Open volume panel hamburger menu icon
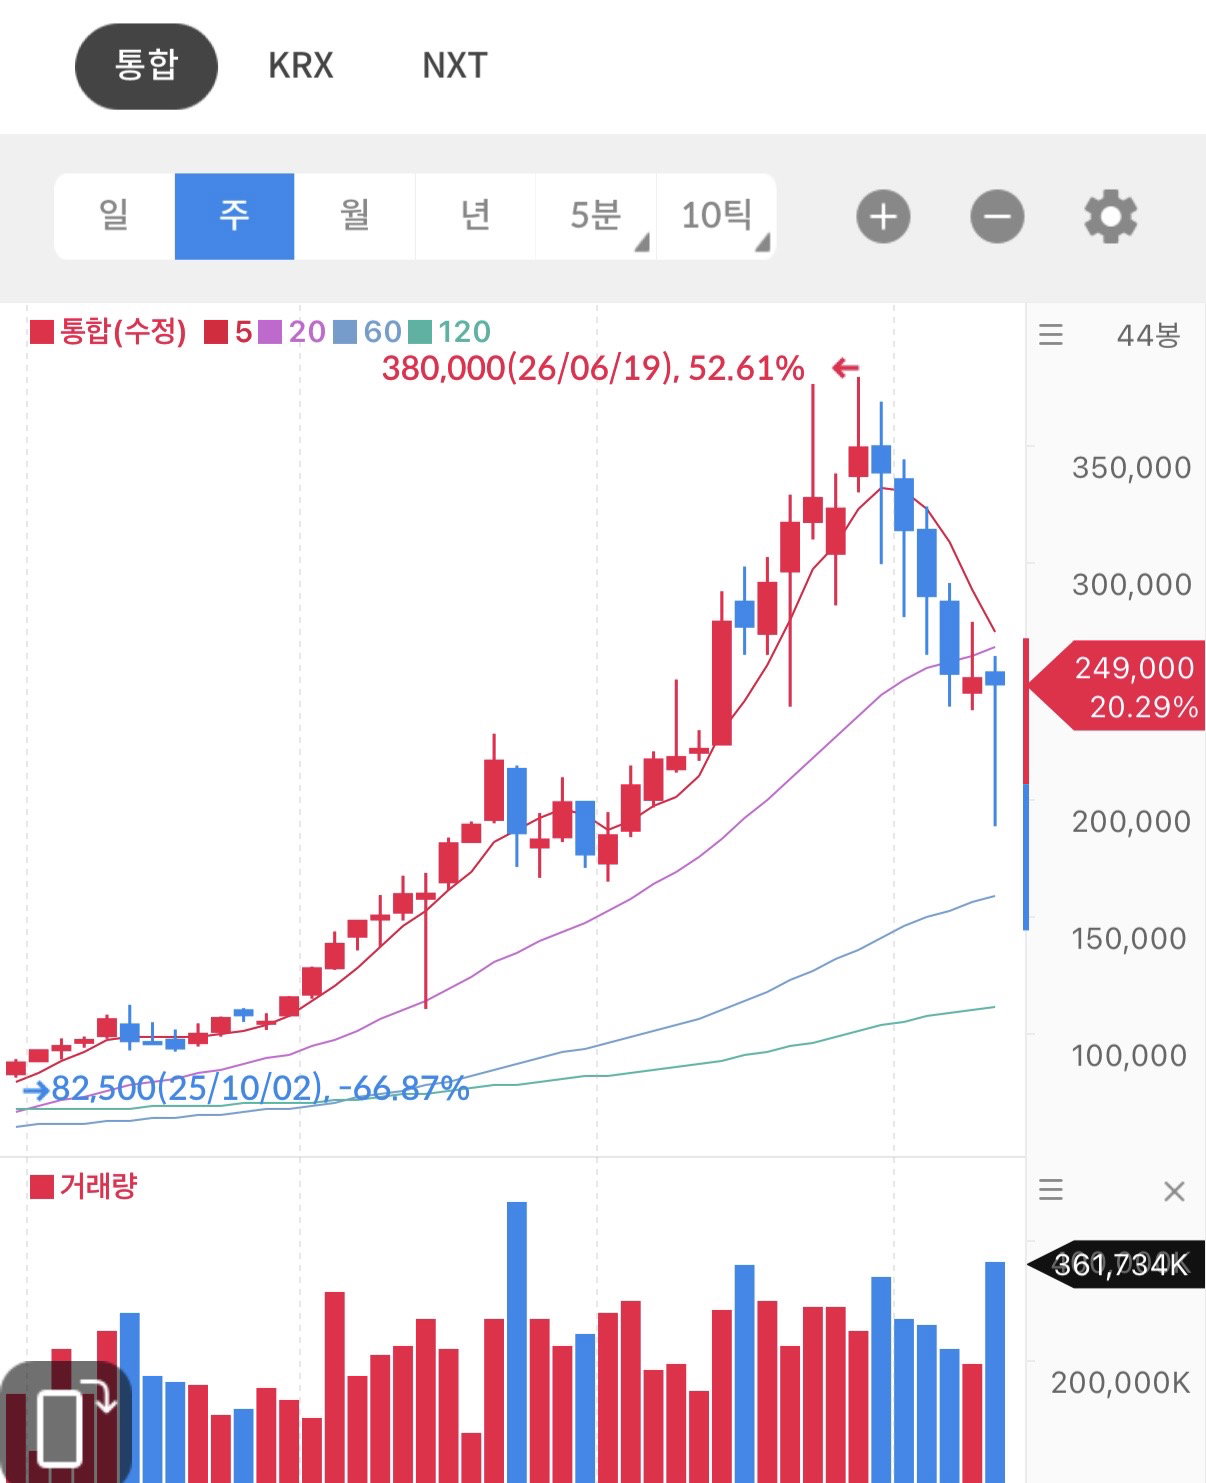 click(x=1051, y=1190)
